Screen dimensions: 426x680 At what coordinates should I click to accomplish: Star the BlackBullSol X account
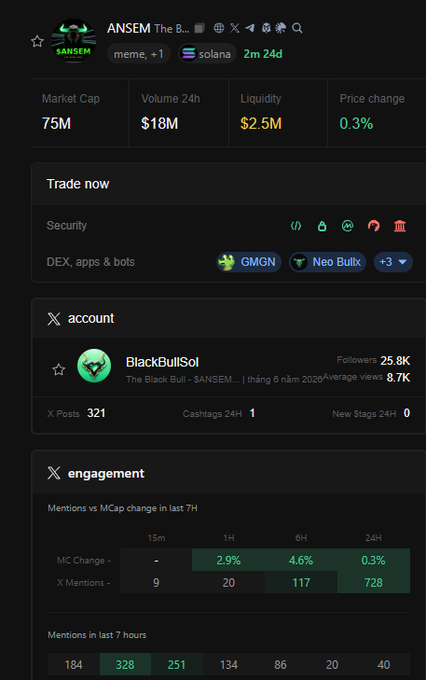click(59, 369)
